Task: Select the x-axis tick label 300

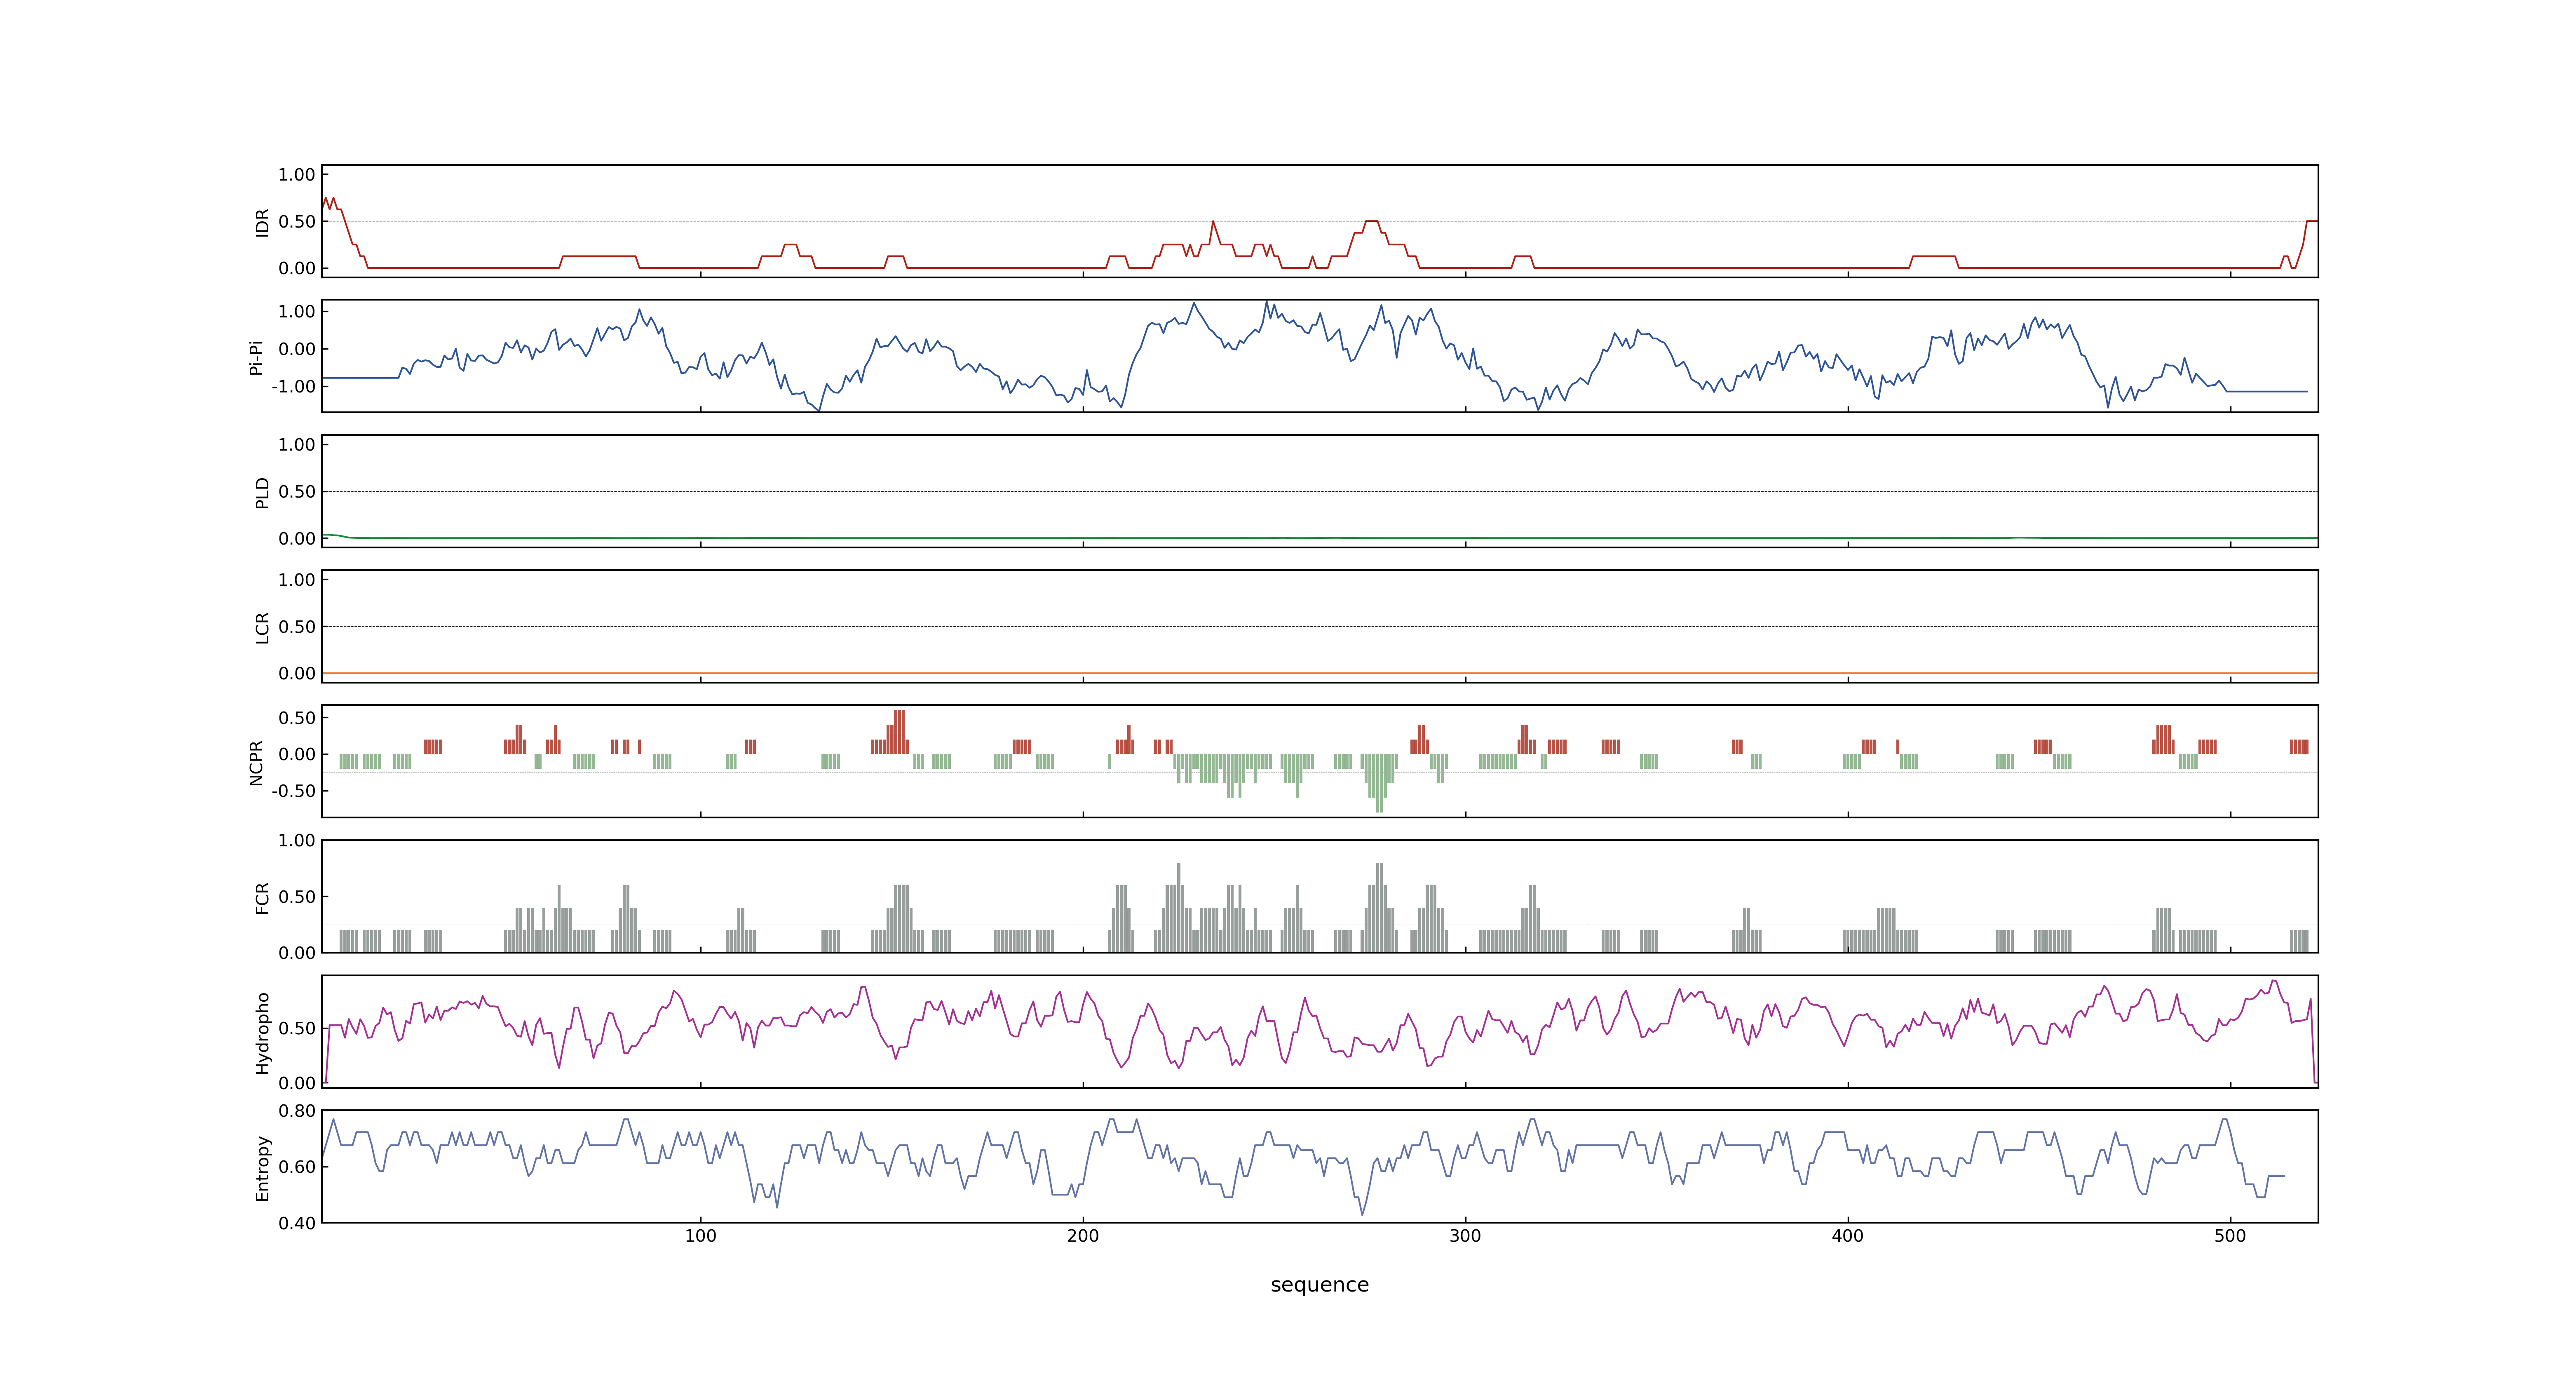Action: point(1465,1236)
